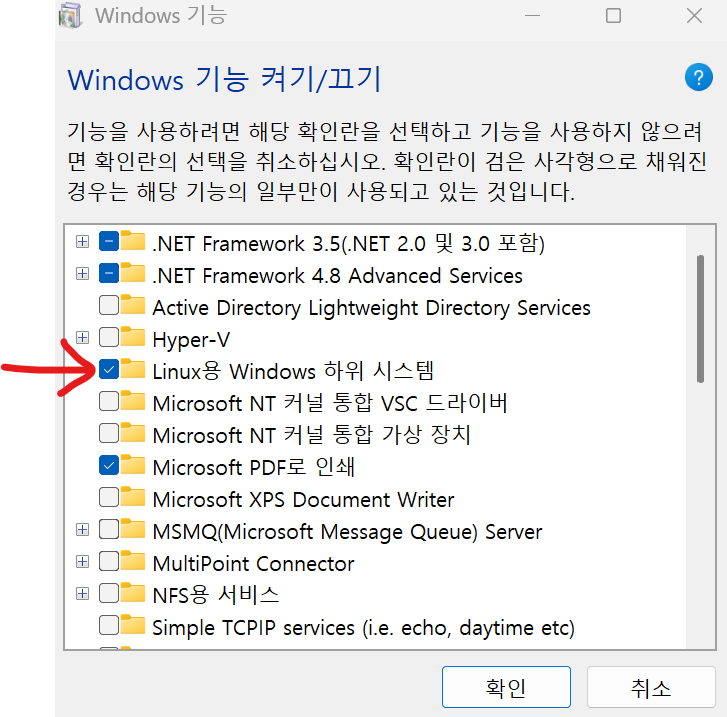The image size is (727, 717).
Task: Click the 확인 button
Action: coord(506,687)
